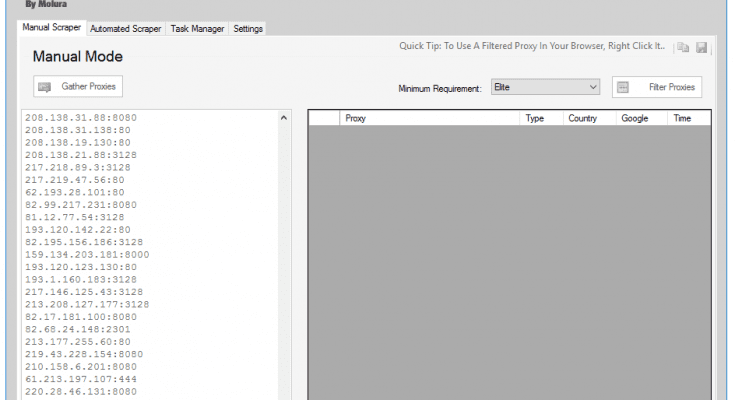Viewport: 735px width, 400px height.
Task: Open the Minimum Requirement dropdown
Action: (545, 88)
